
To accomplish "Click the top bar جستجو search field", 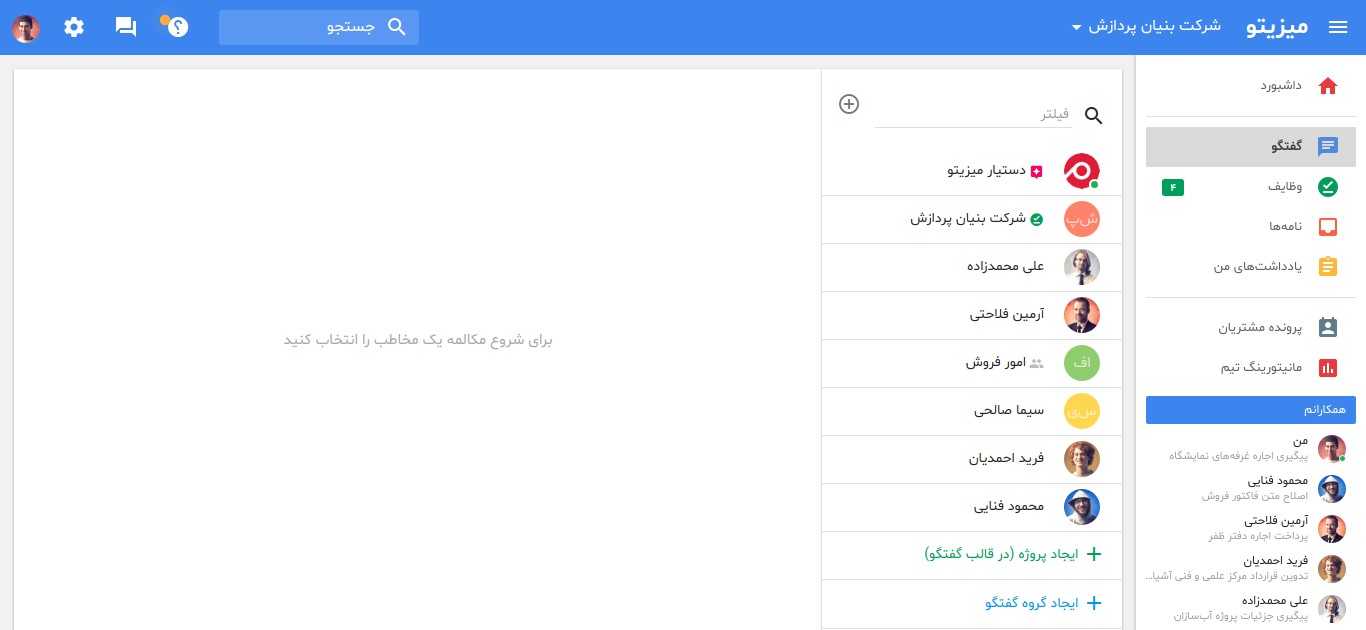I will pyautogui.click(x=319, y=27).
